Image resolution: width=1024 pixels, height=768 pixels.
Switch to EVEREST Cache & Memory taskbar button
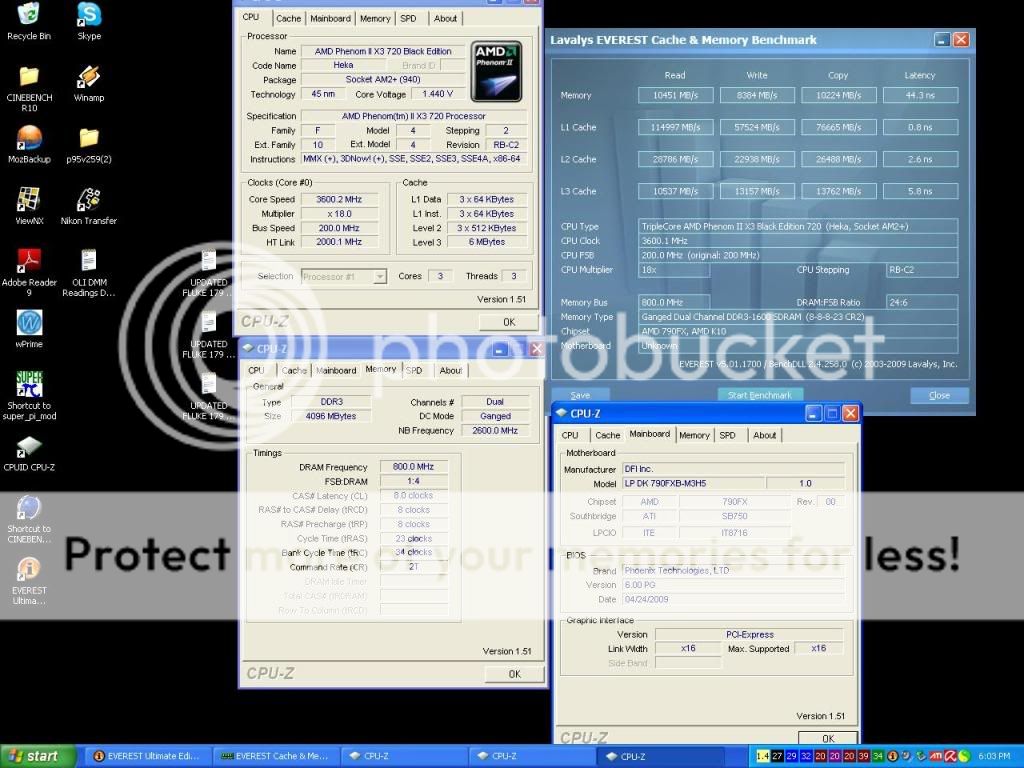pos(276,756)
